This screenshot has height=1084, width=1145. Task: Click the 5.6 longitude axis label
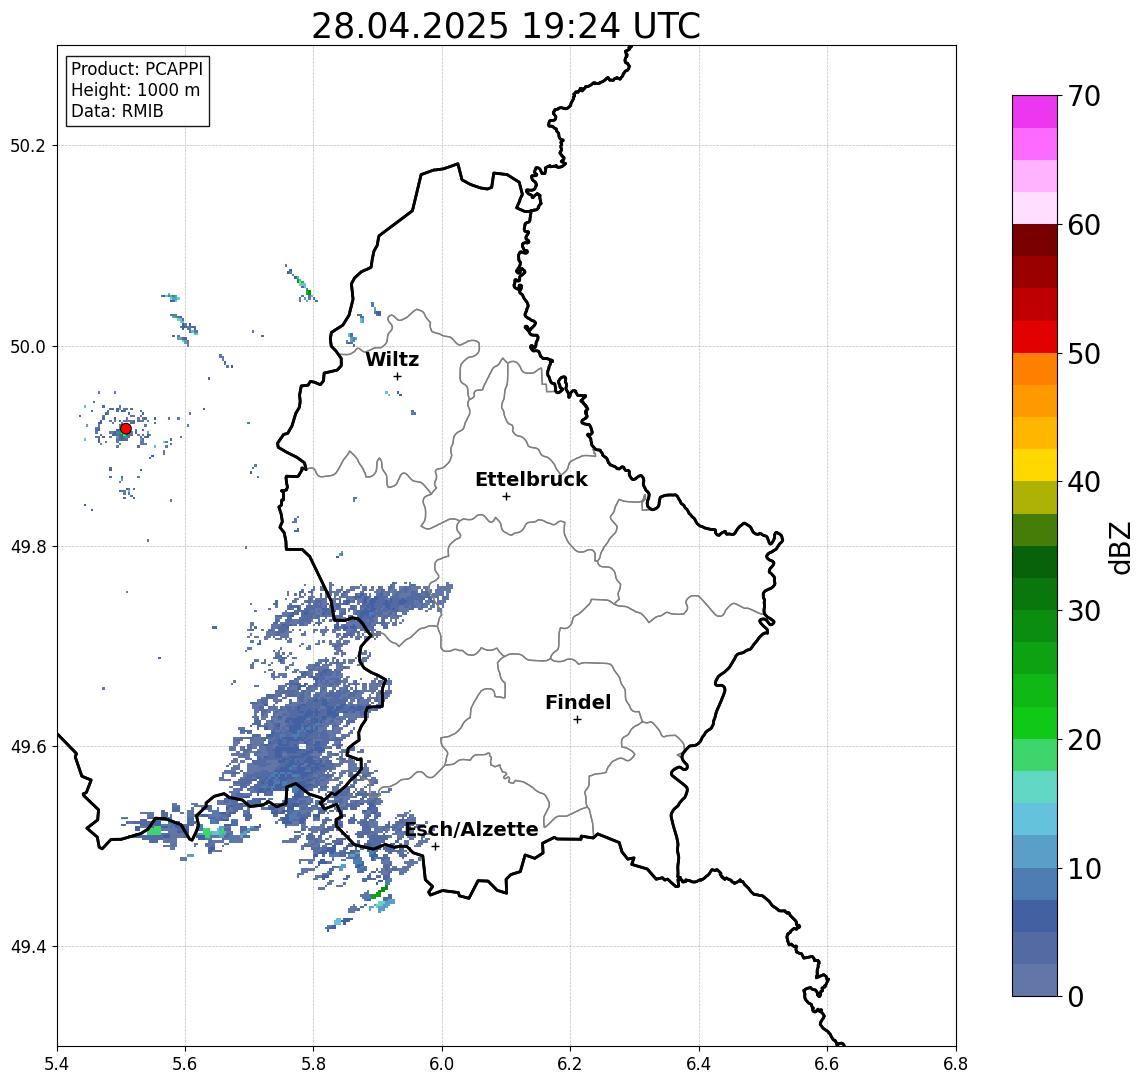click(x=185, y=1064)
